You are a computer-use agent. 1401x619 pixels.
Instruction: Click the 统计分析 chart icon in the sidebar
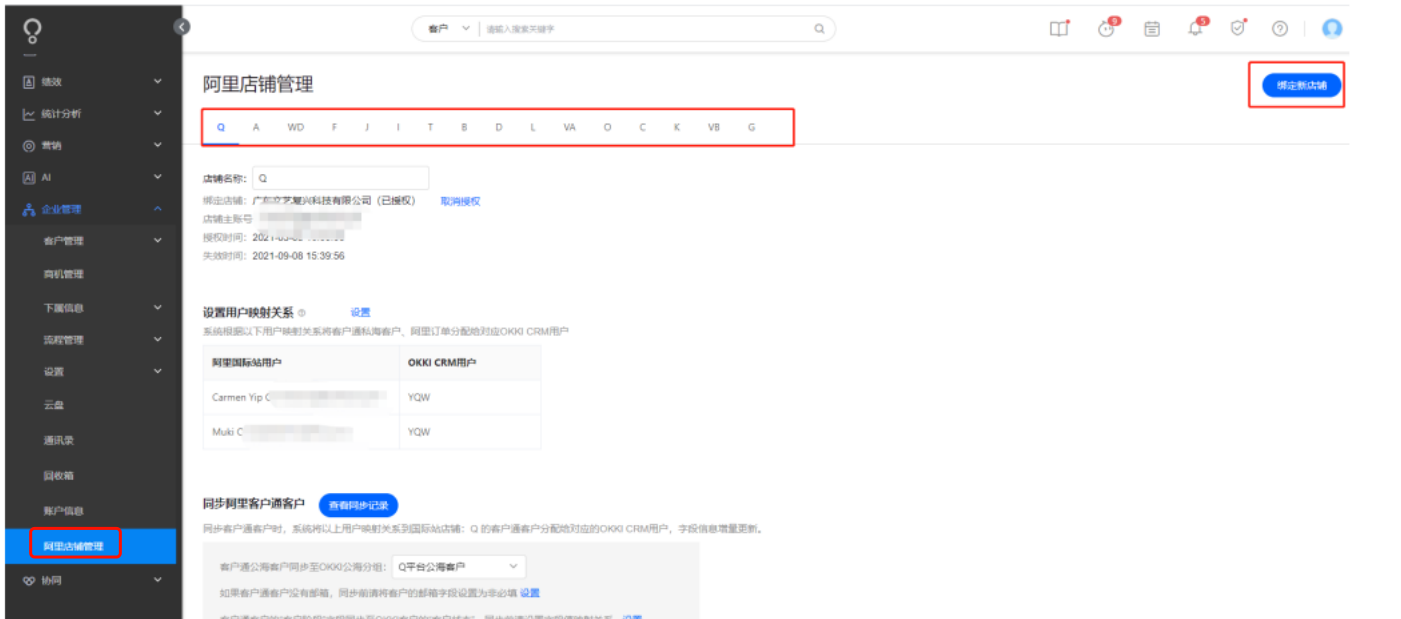[x=29, y=114]
